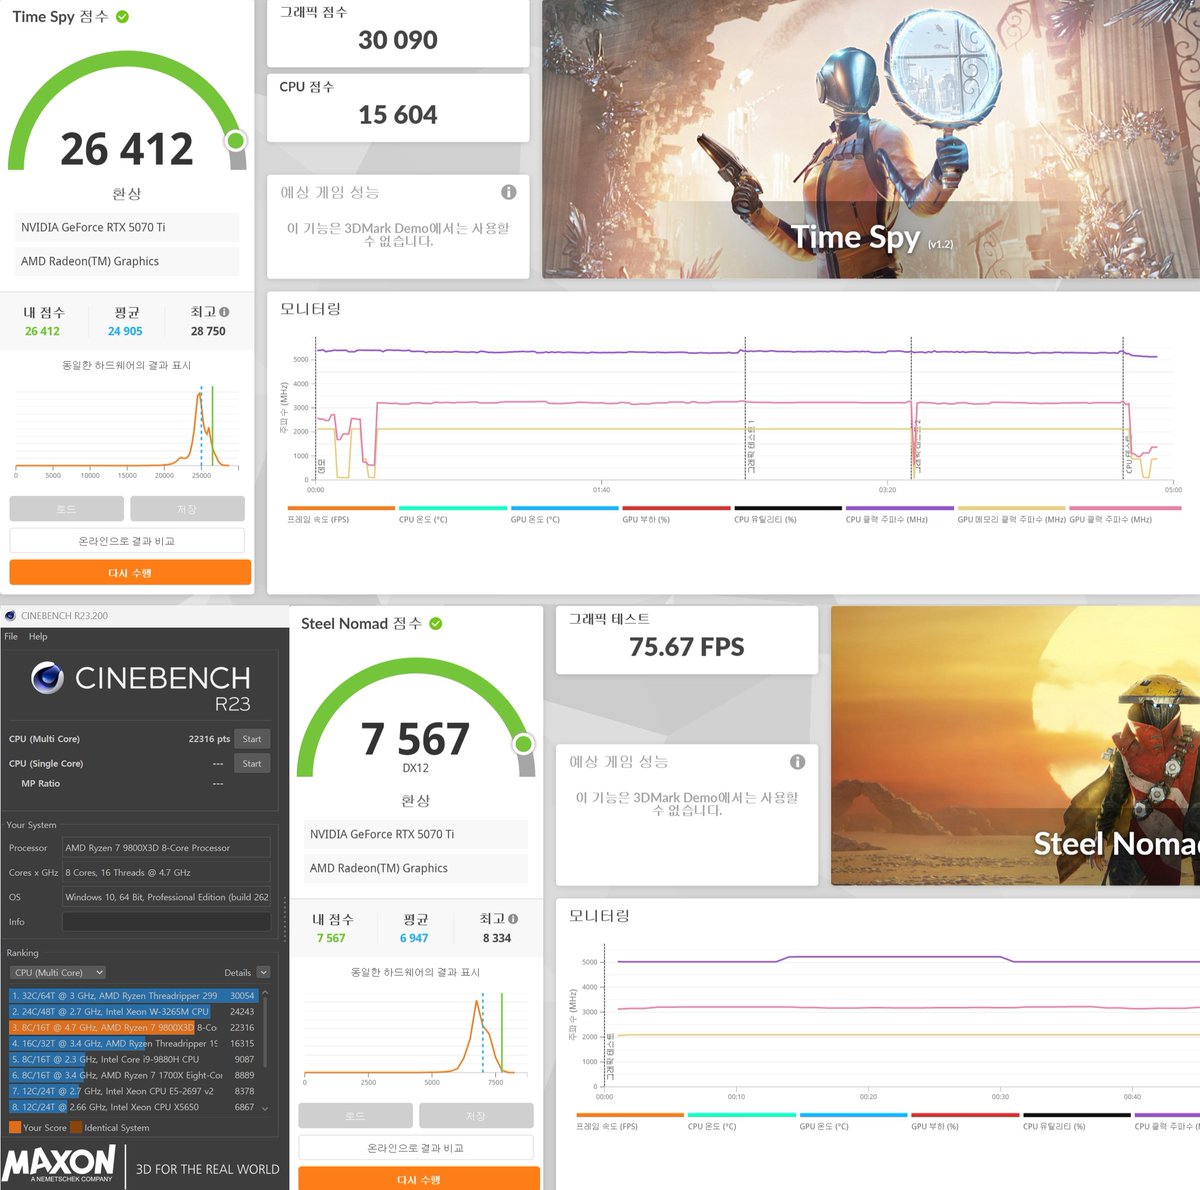Select ranking row 8 Xeon X5650
Image resolution: width=1200 pixels, height=1190 pixels.
[x=134, y=1108]
